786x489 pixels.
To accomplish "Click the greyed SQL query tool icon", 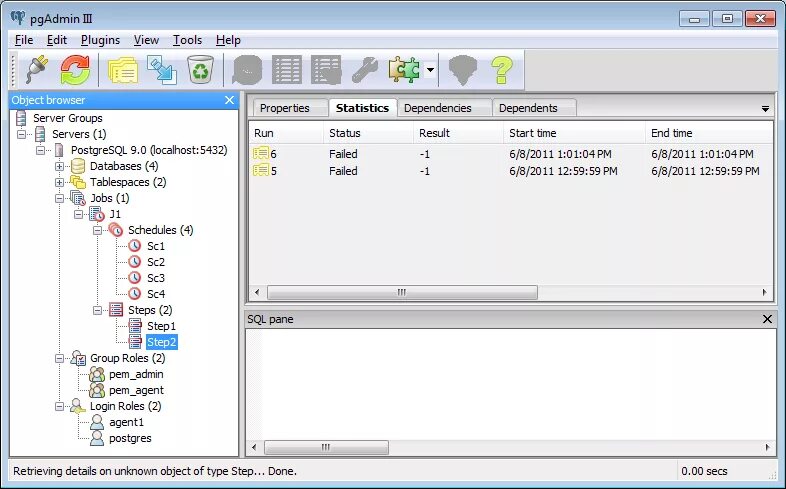I will tap(247, 70).
